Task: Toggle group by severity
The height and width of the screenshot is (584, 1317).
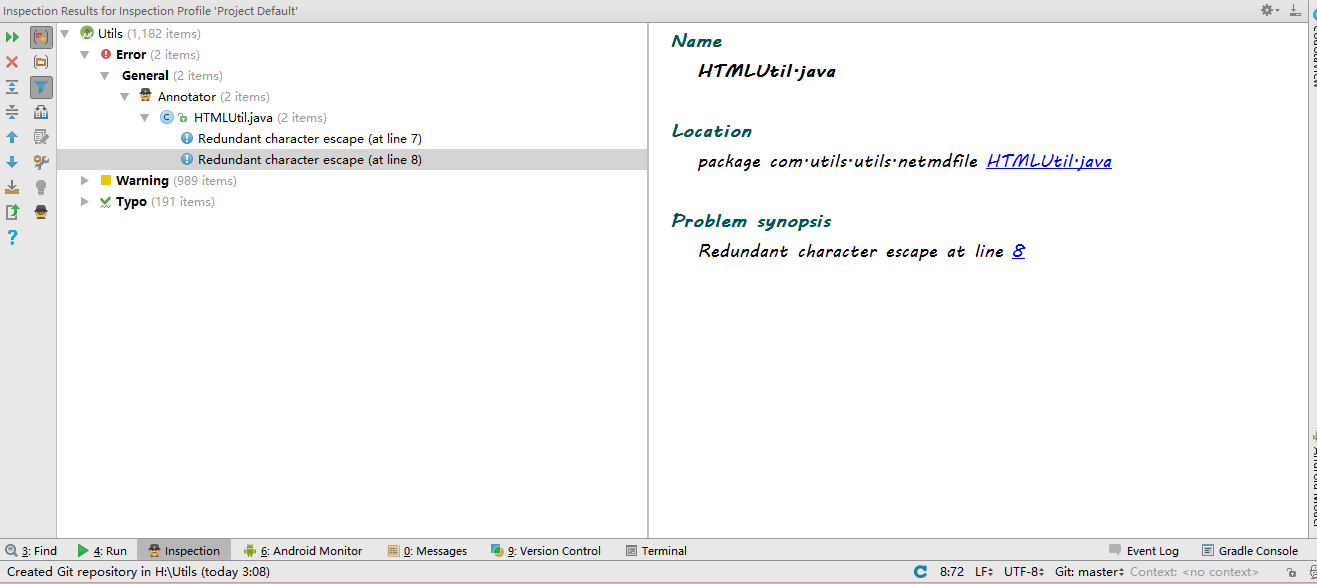Action: 41,37
